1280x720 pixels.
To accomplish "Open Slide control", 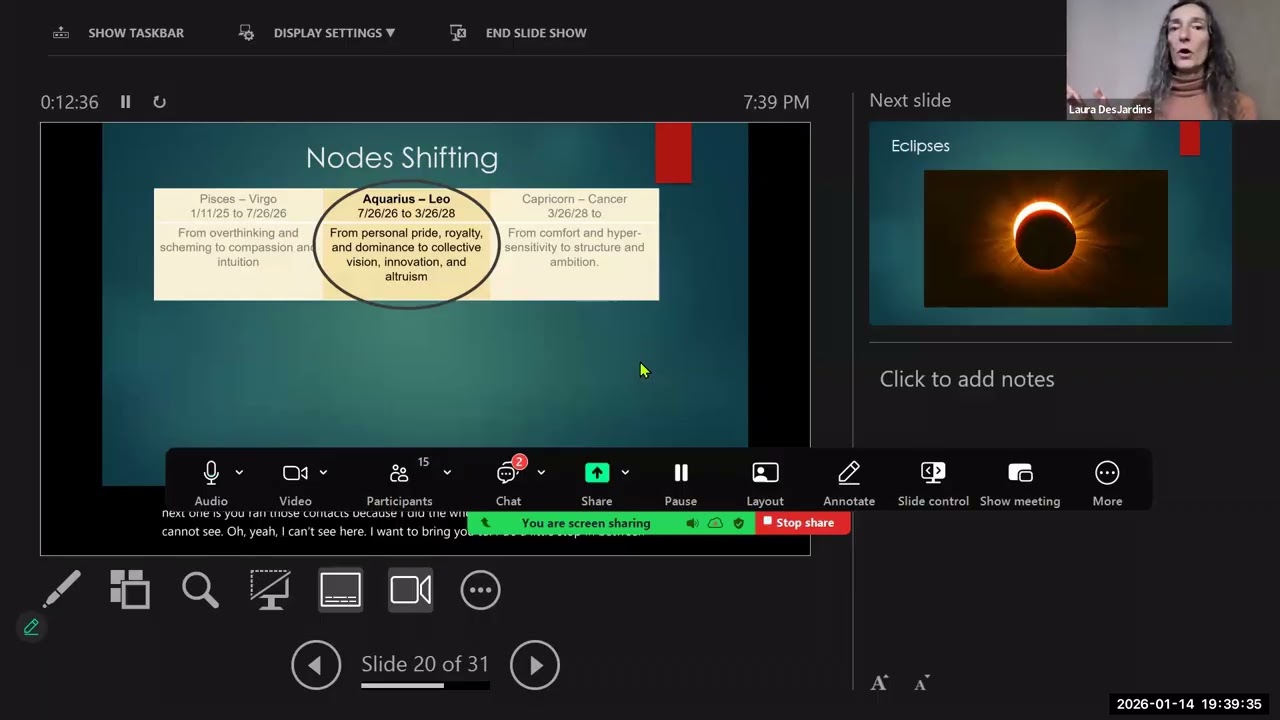I will pyautogui.click(x=933, y=482).
